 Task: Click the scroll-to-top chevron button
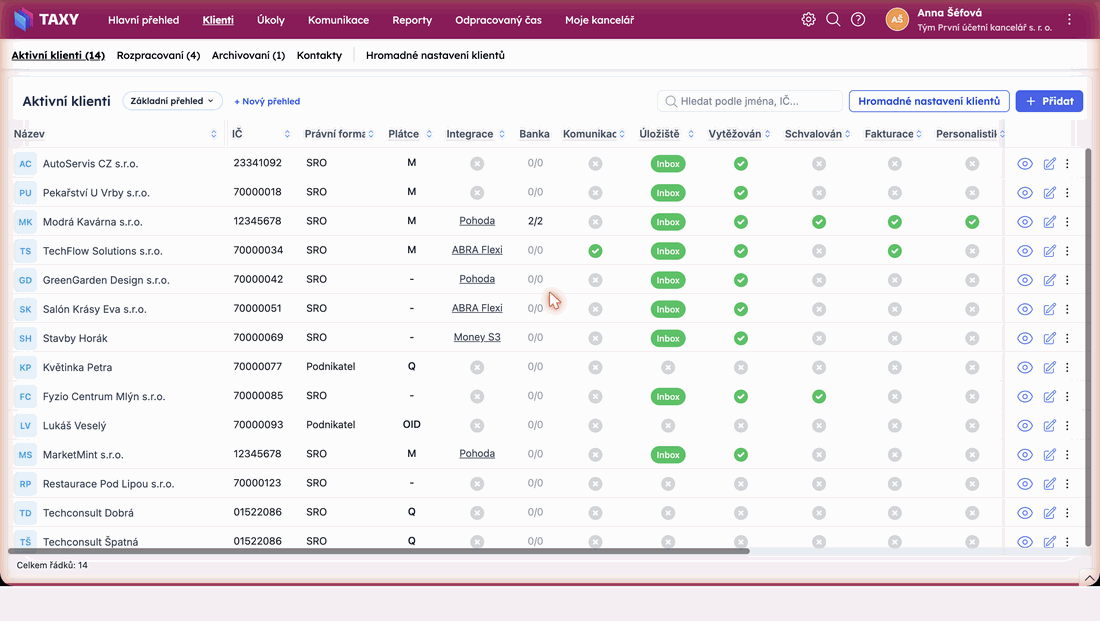pos(1089,578)
